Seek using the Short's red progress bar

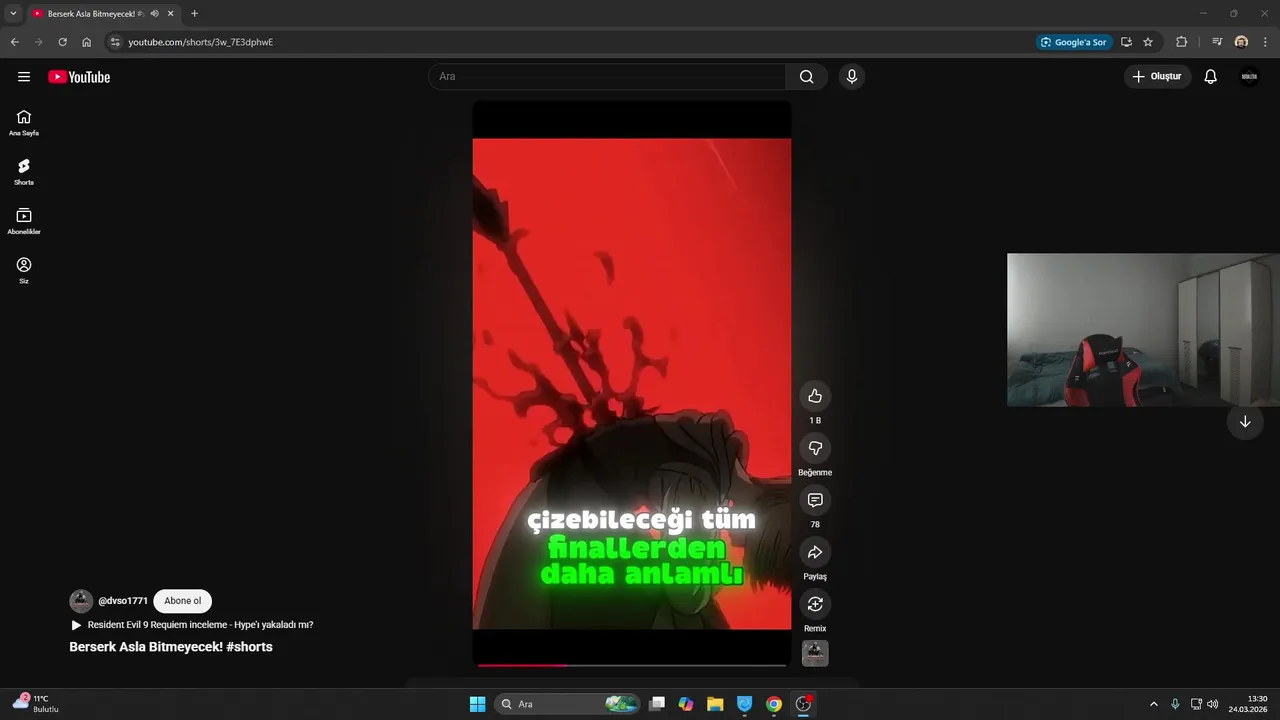[x=632, y=664]
